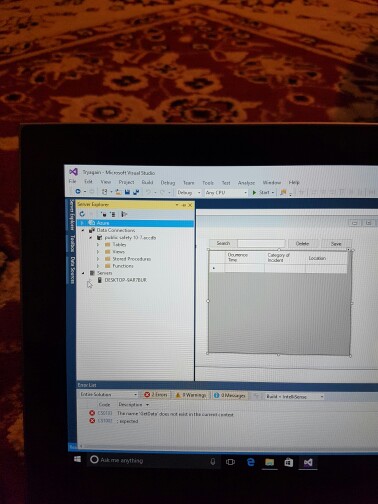Open the Edge browser from taskbar

[251, 462]
